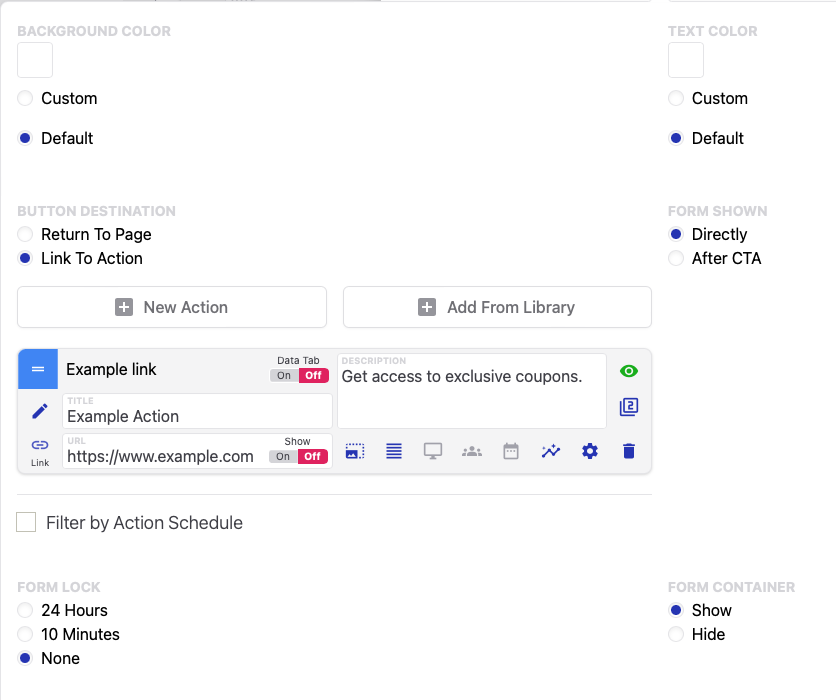Click the Add From Library button
This screenshot has height=700, width=836.
click(x=497, y=307)
